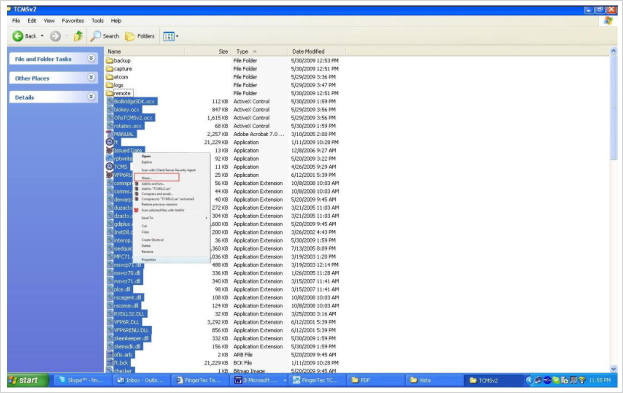Click the vertical scrollbar down arrow

pos(613,369)
